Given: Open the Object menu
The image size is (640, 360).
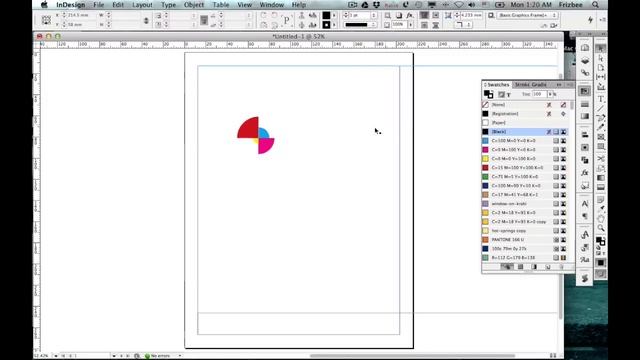Looking at the screenshot, I should [193, 5].
